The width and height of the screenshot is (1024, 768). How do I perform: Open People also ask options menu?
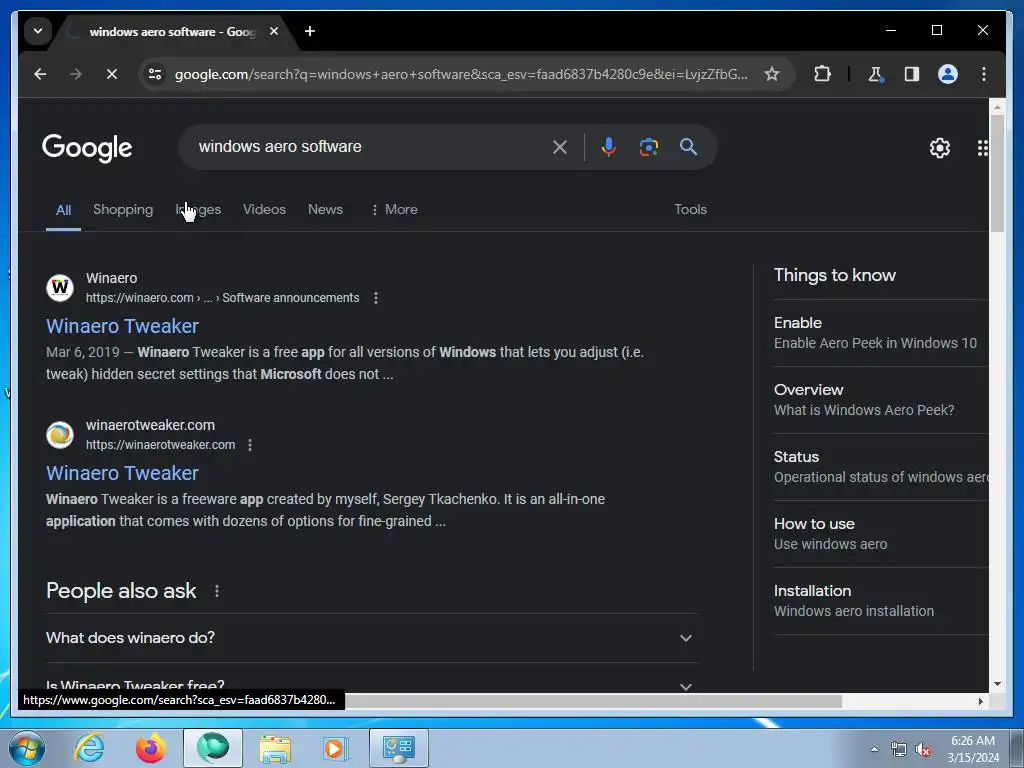[217, 591]
